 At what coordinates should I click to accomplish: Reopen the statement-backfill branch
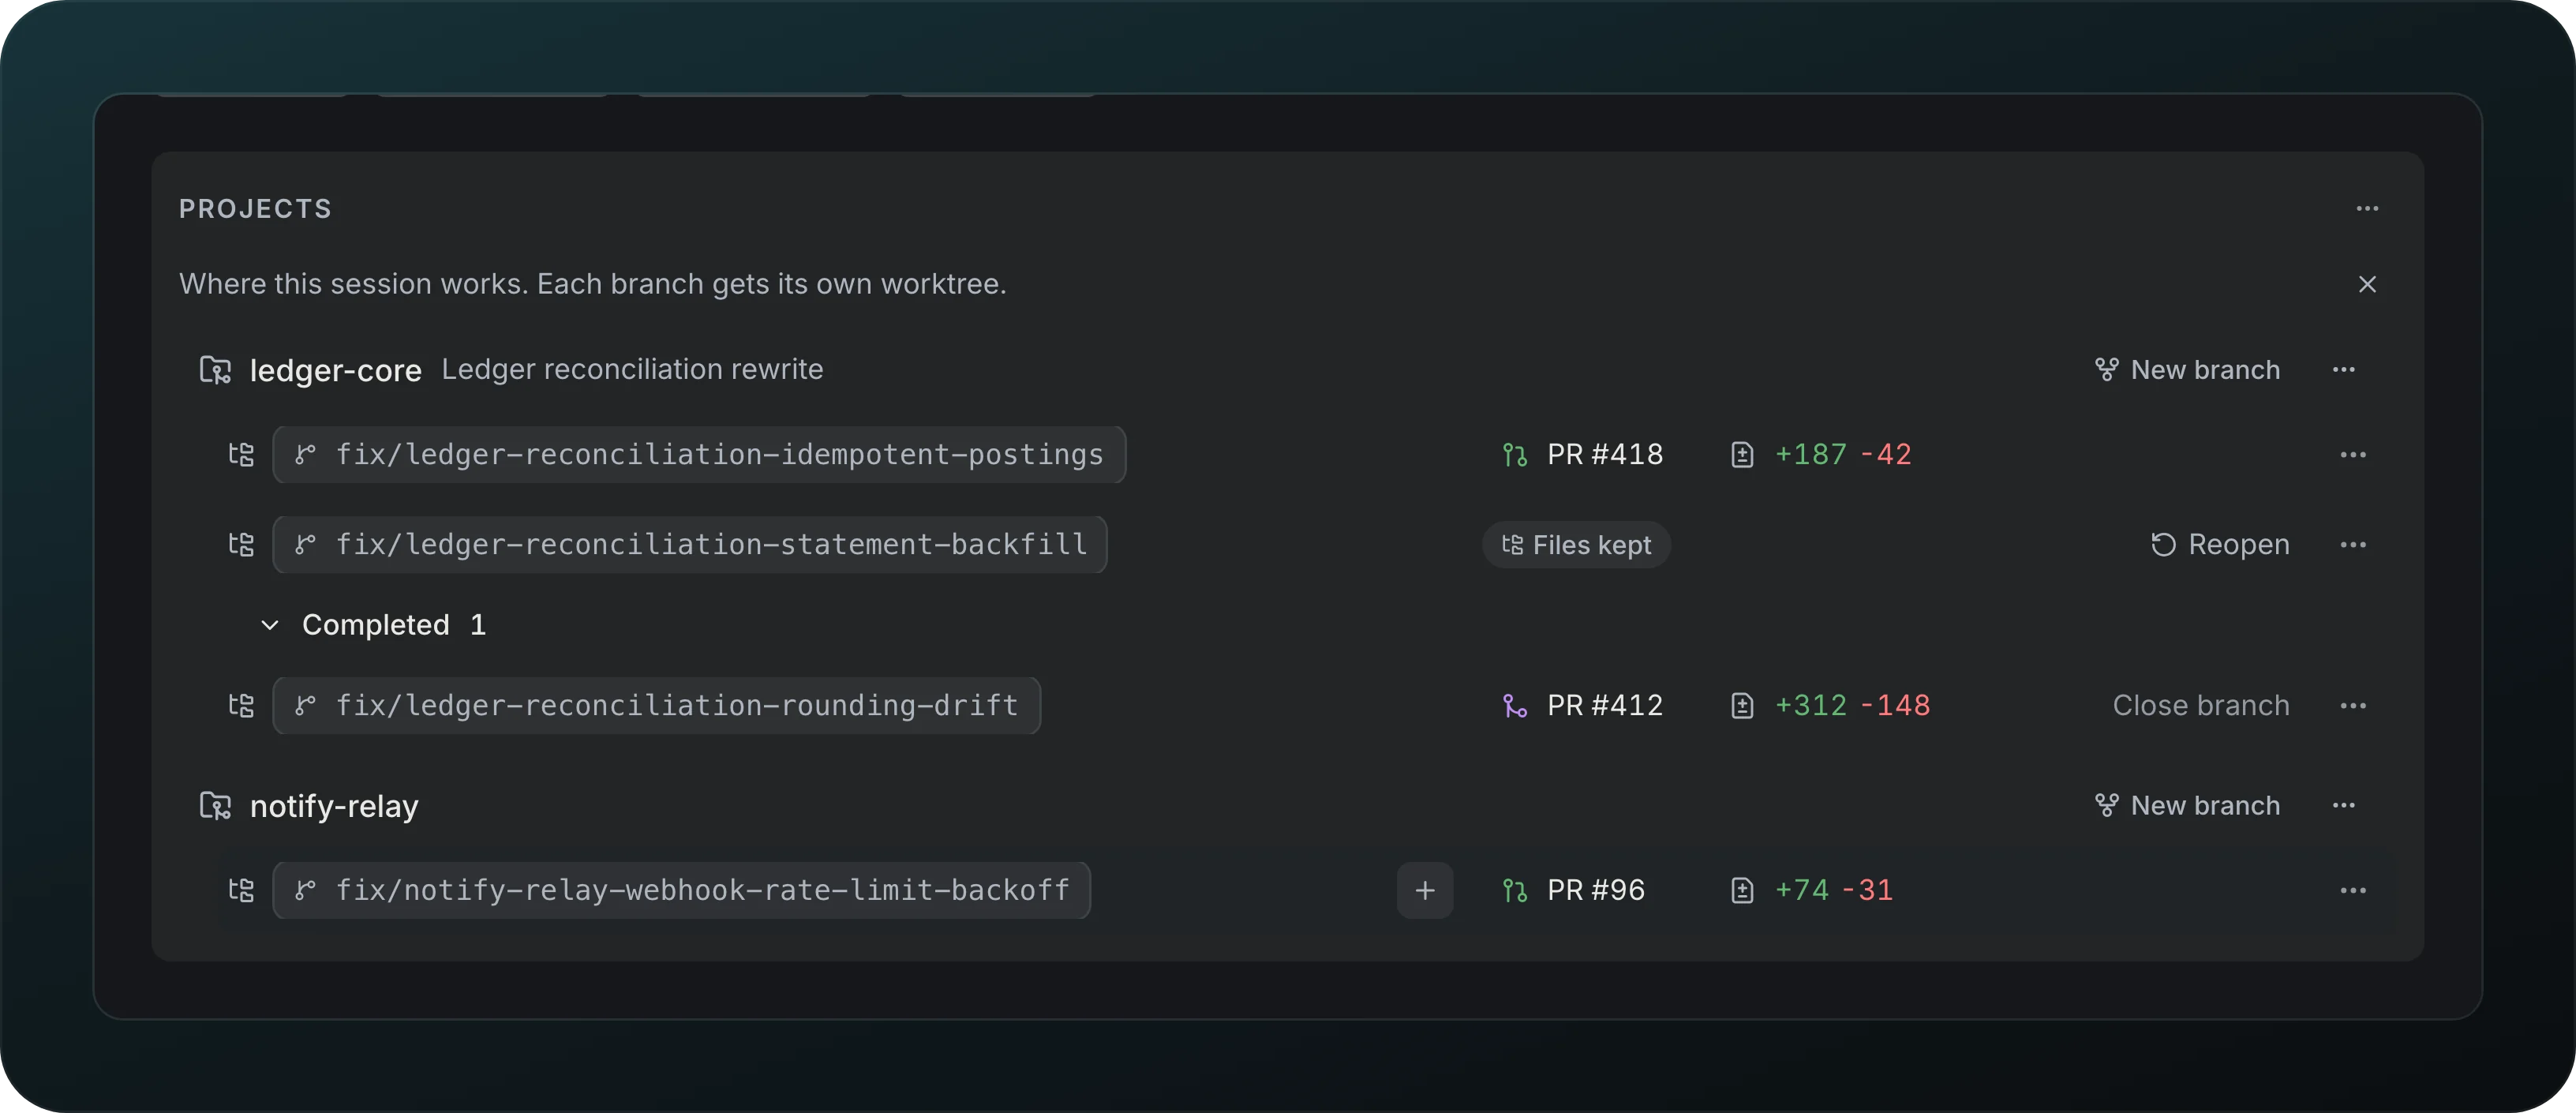pyautogui.click(x=2220, y=545)
